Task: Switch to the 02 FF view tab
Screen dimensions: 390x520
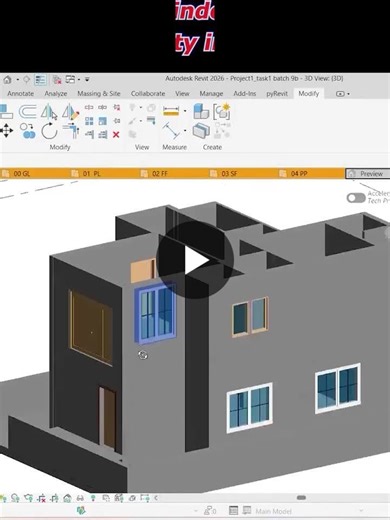Action: [160, 173]
